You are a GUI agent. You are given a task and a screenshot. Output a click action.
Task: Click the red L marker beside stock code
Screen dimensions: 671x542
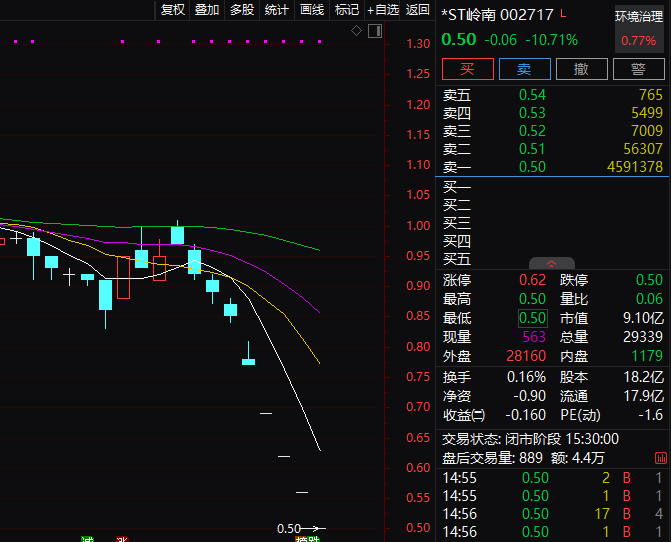coord(563,14)
